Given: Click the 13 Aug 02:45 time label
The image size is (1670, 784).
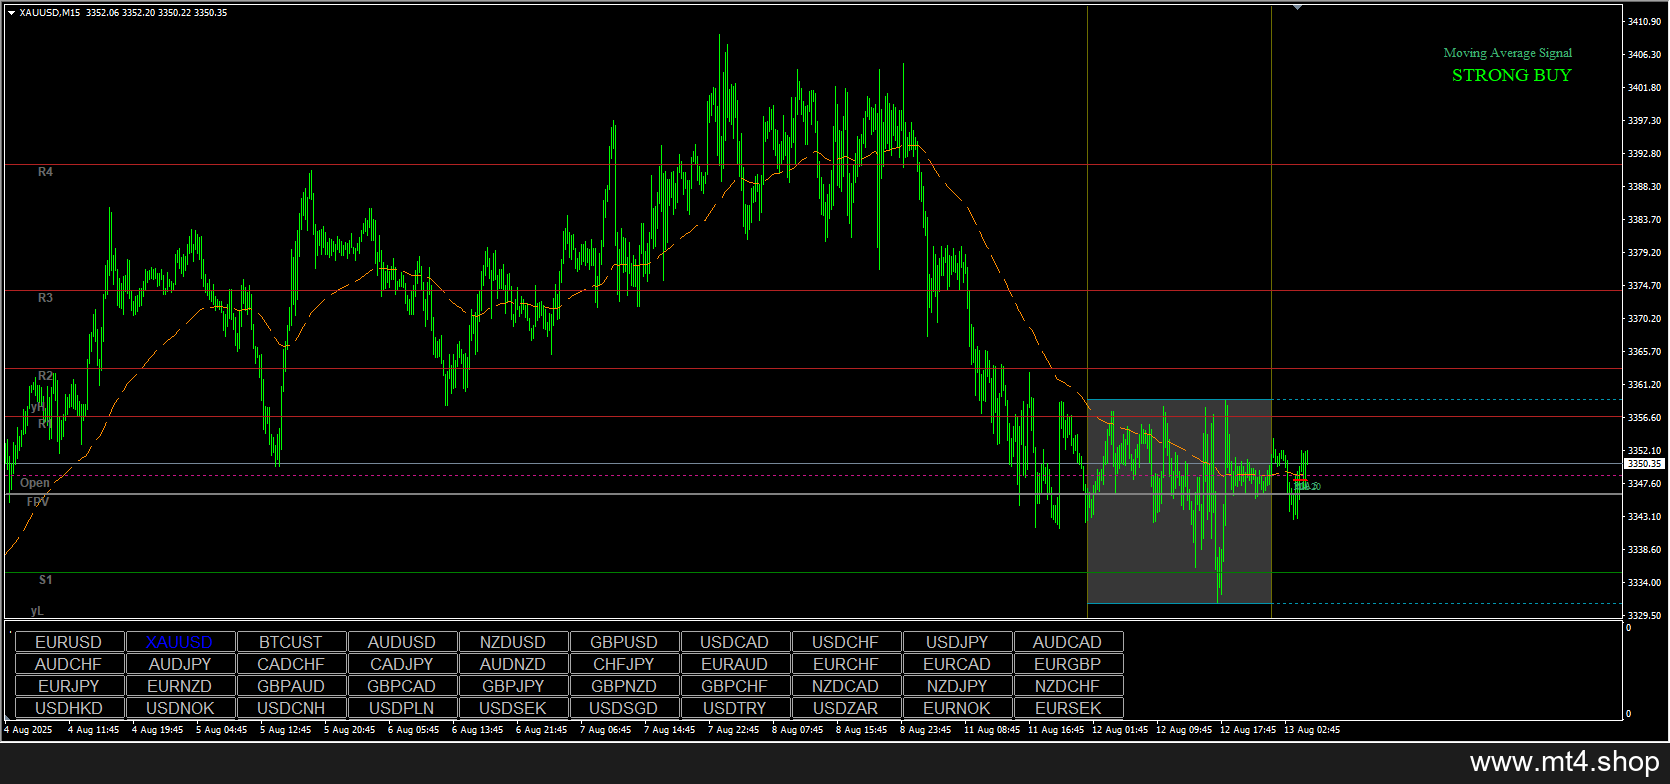Looking at the screenshot, I should click(1312, 730).
